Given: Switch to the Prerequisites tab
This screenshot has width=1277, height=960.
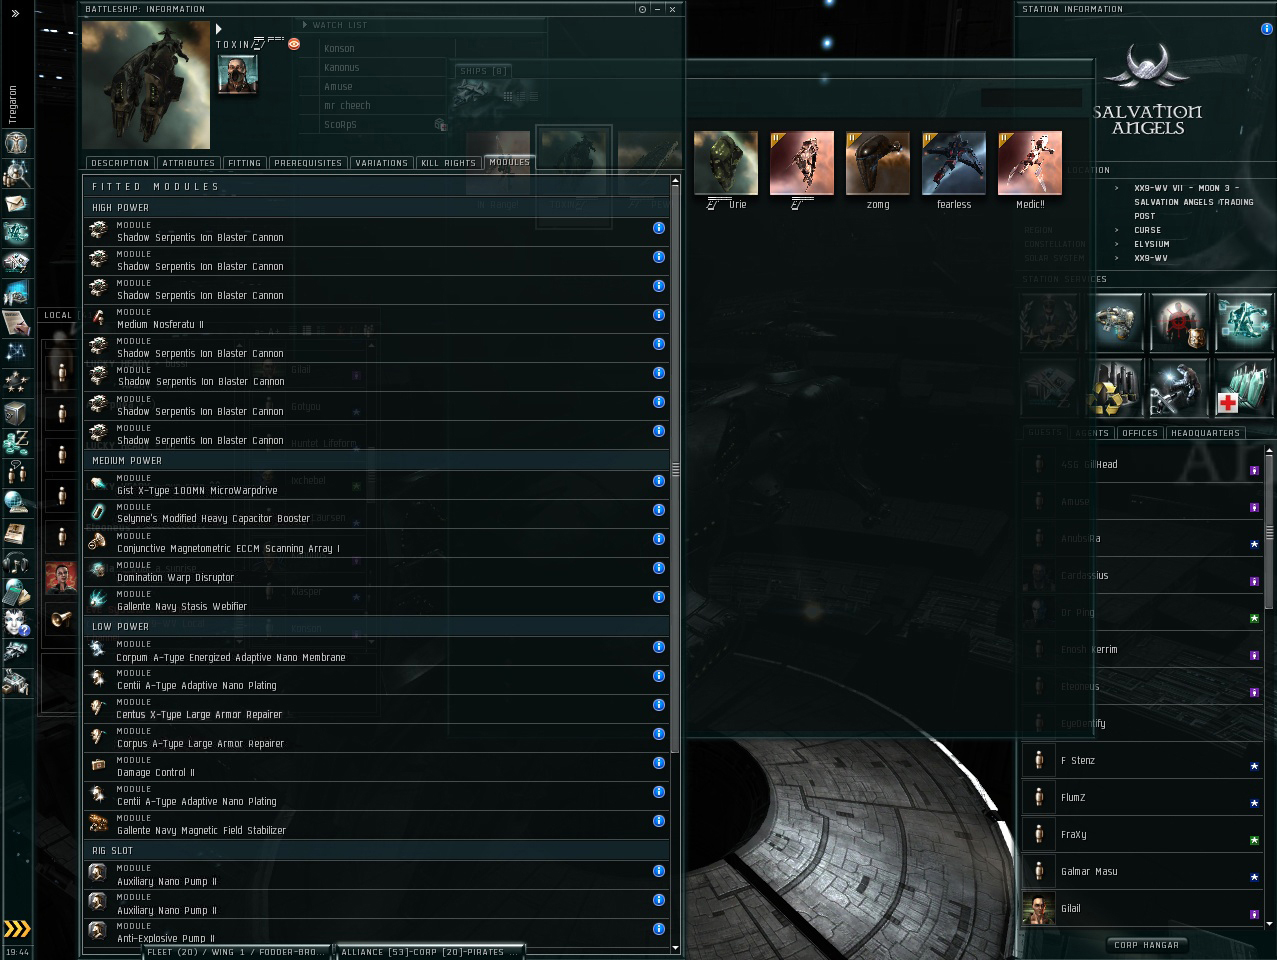Looking at the screenshot, I should (308, 163).
